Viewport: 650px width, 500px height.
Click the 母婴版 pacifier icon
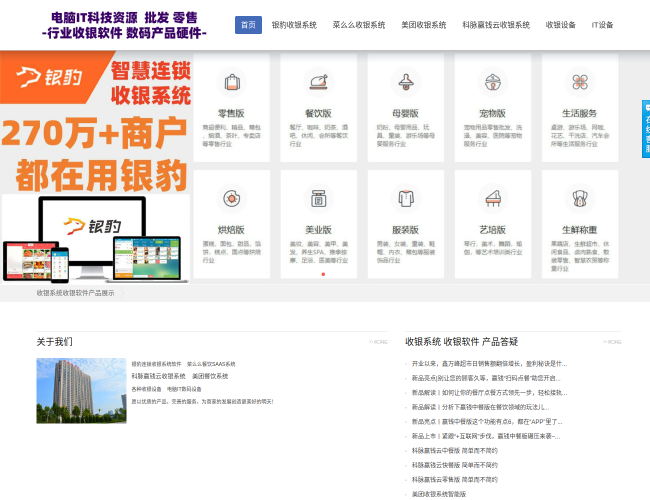(x=406, y=82)
